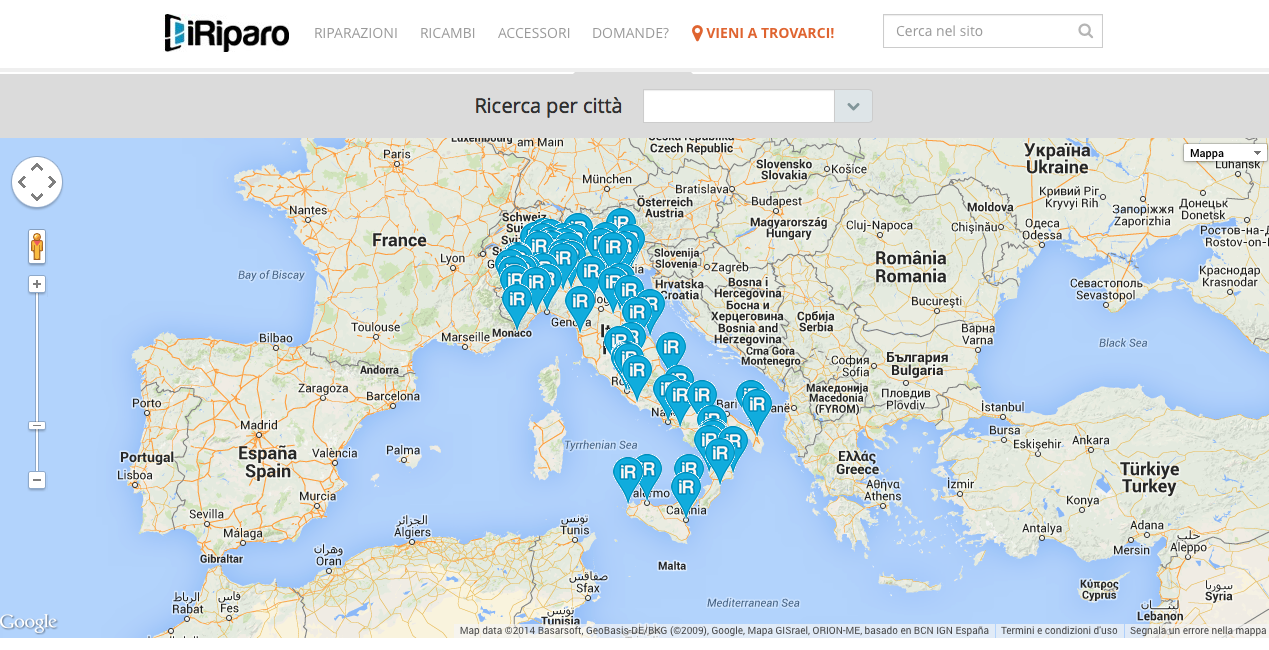1269x650 pixels.
Task: Click the France label on the map
Action: coord(399,240)
